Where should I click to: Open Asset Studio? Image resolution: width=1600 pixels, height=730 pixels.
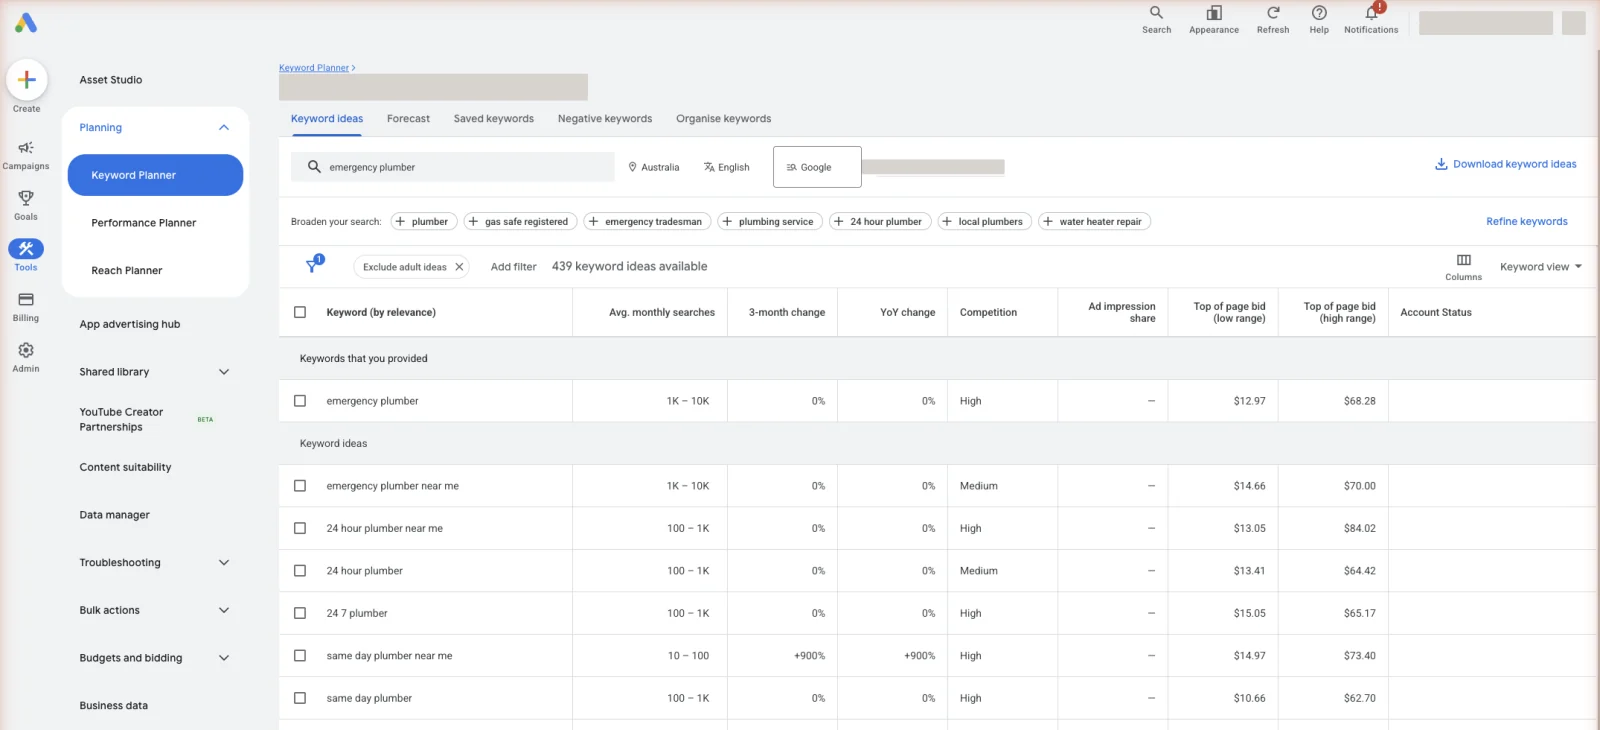click(111, 80)
